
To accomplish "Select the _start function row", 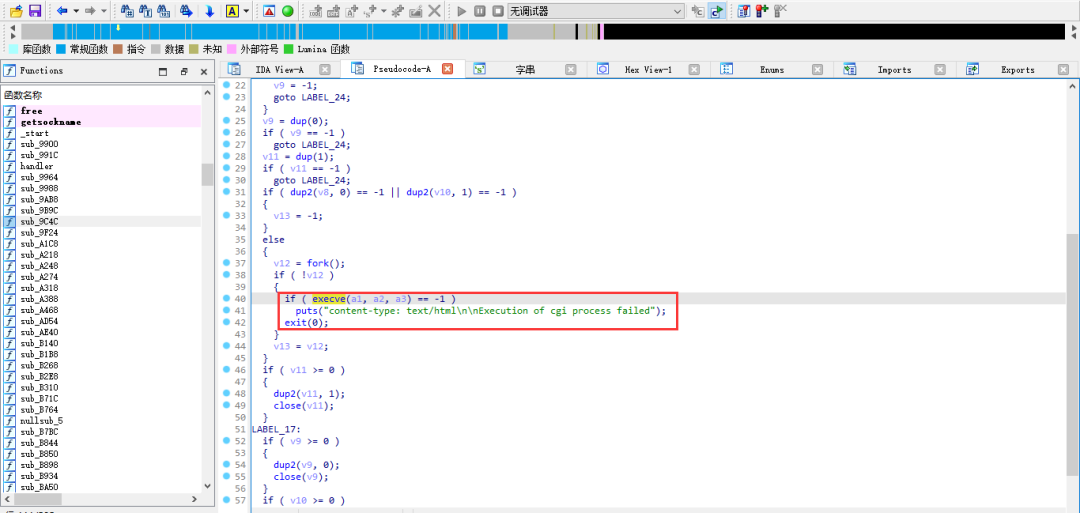I will pyautogui.click(x=102, y=133).
